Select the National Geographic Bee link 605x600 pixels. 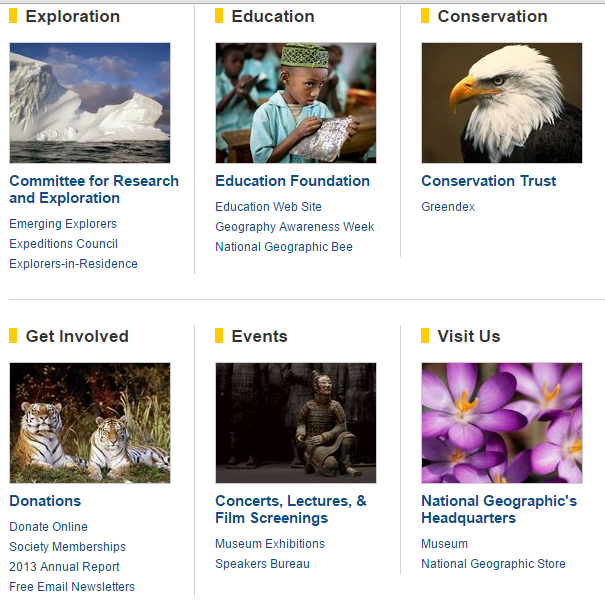(x=283, y=247)
